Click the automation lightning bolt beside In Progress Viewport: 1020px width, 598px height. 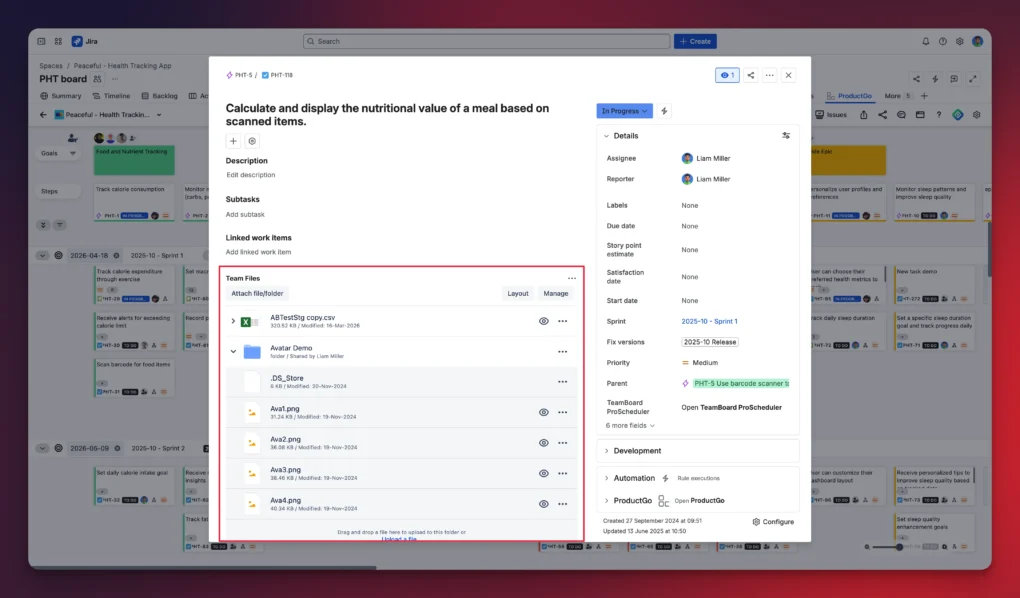[x=664, y=111]
